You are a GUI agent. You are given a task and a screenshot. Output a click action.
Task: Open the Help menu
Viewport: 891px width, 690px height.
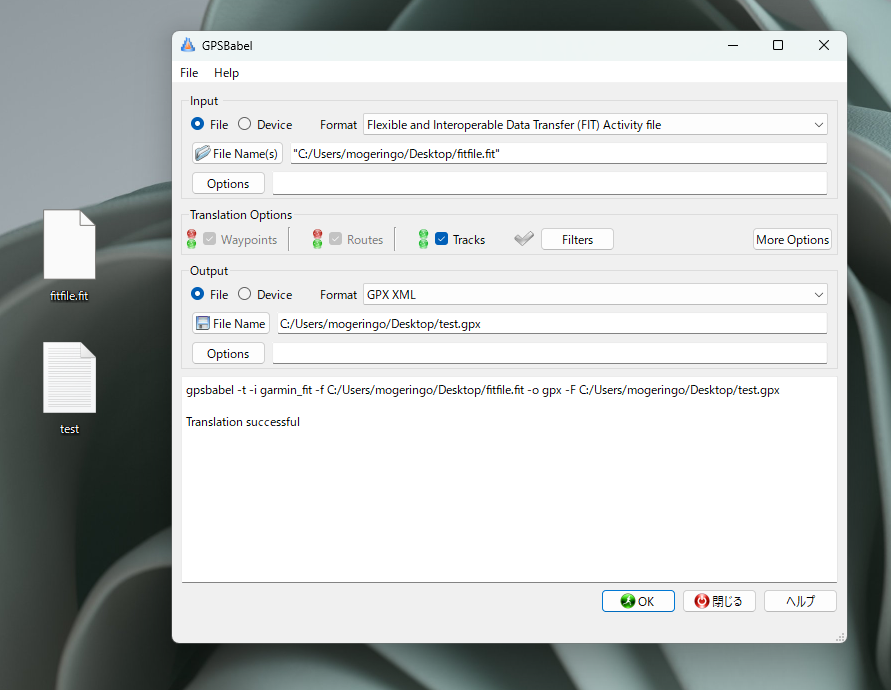tap(226, 73)
